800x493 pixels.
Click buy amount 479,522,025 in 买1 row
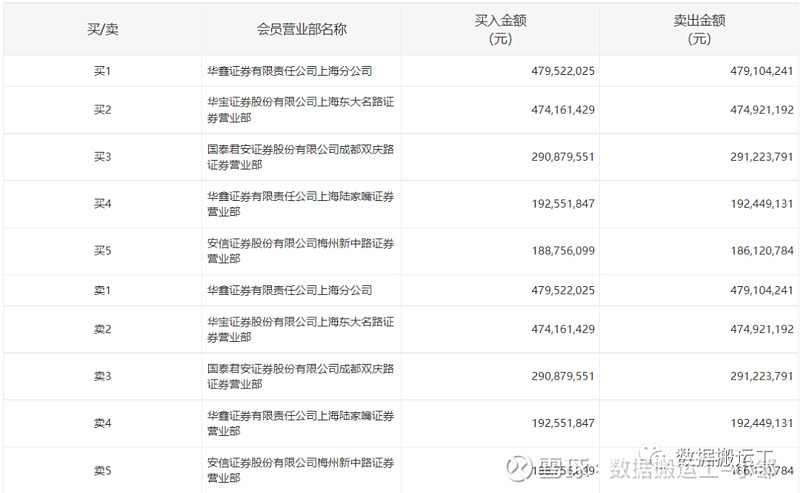tap(563, 71)
